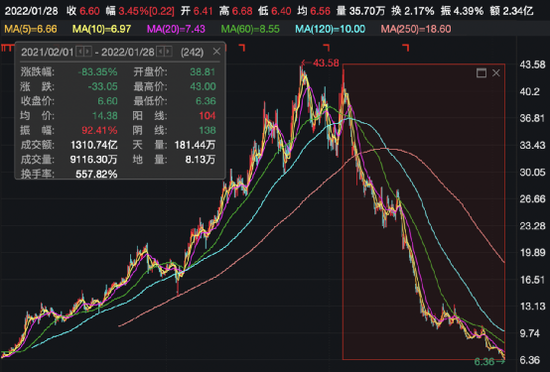The width and height of the screenshot is (550, 372).
Task: Click the 振 4.39% amplitude value
Action: (x=462, y=11)
